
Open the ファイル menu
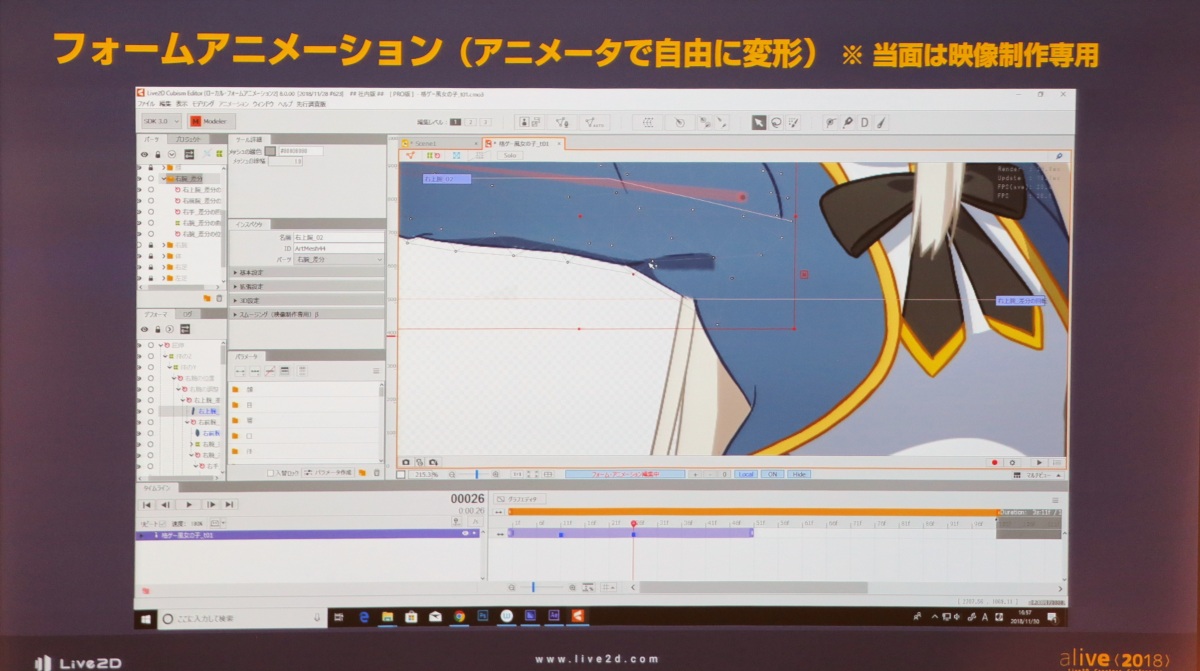coord(146,104)
